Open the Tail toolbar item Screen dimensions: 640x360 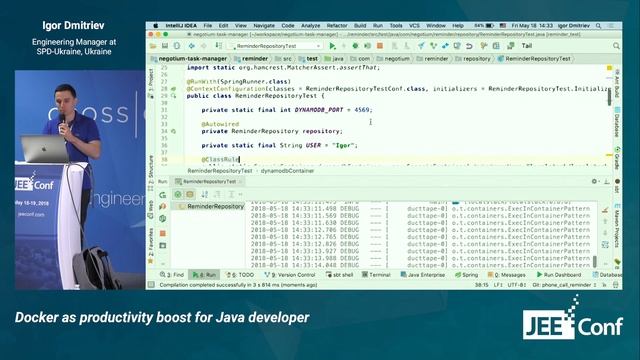point(527,46)
